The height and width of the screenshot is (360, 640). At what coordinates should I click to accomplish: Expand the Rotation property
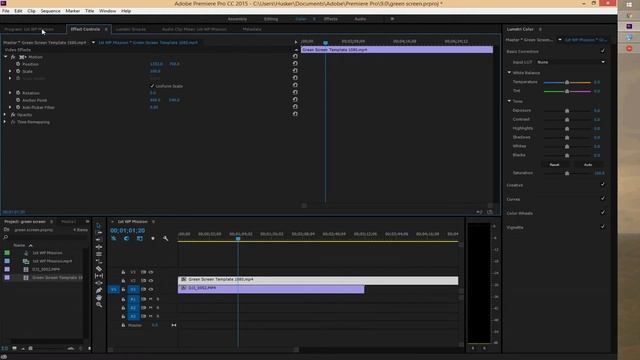tap(10, 93)
